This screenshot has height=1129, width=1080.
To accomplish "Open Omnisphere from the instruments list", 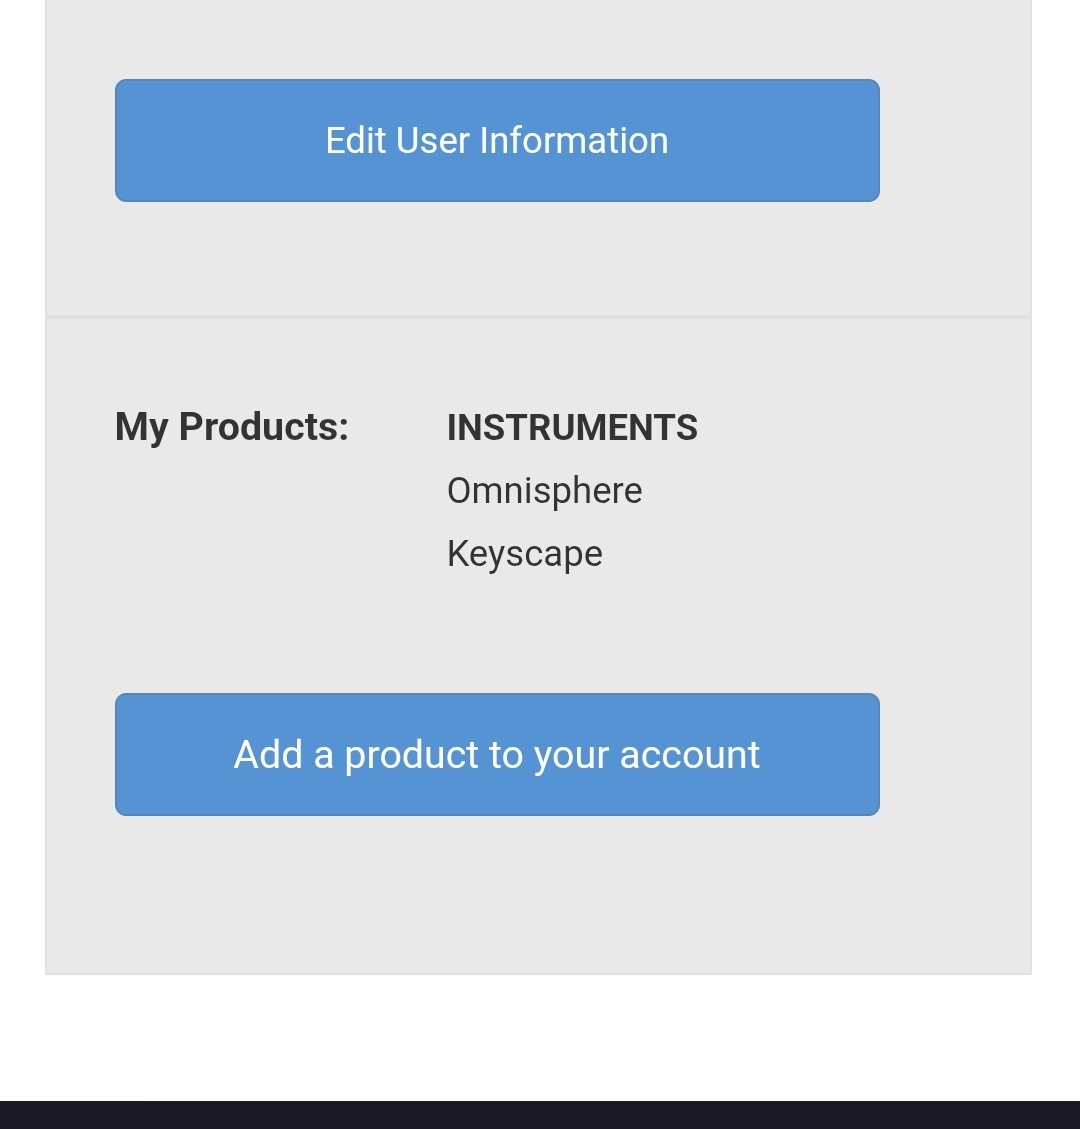I will [x=545, y=490].
